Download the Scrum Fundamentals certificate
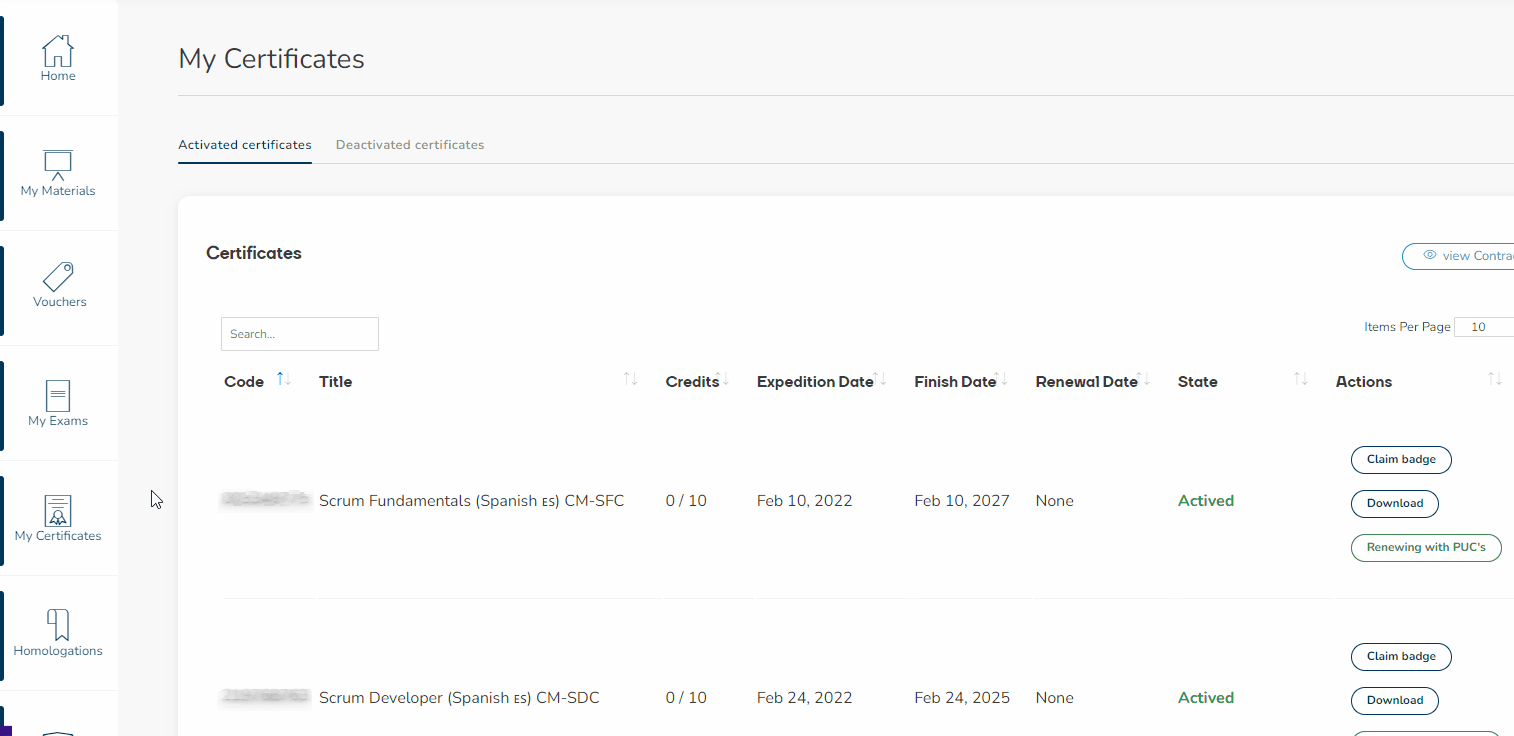Image resolution: width=1514 pixels, height=736 pixels. coord(1394,504)
